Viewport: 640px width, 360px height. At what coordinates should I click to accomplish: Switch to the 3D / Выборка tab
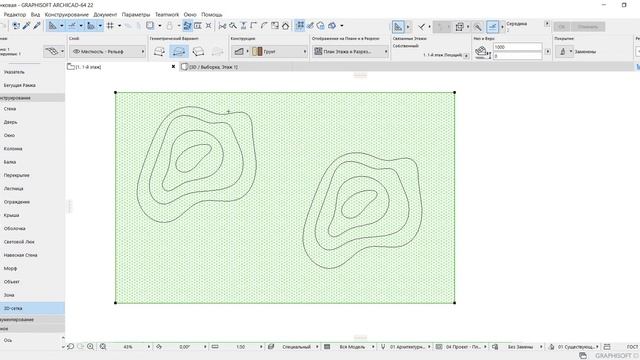[213, 67]
